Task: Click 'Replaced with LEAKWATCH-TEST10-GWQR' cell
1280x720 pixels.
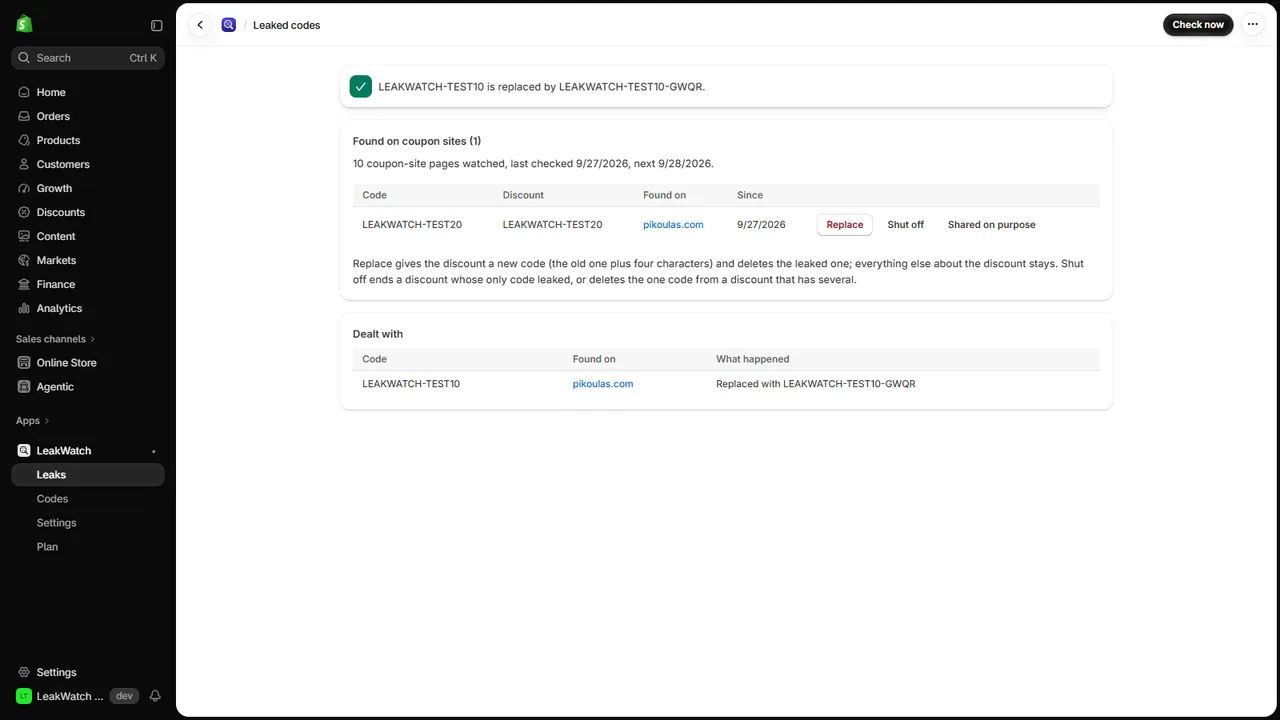Action: point(816,384)
